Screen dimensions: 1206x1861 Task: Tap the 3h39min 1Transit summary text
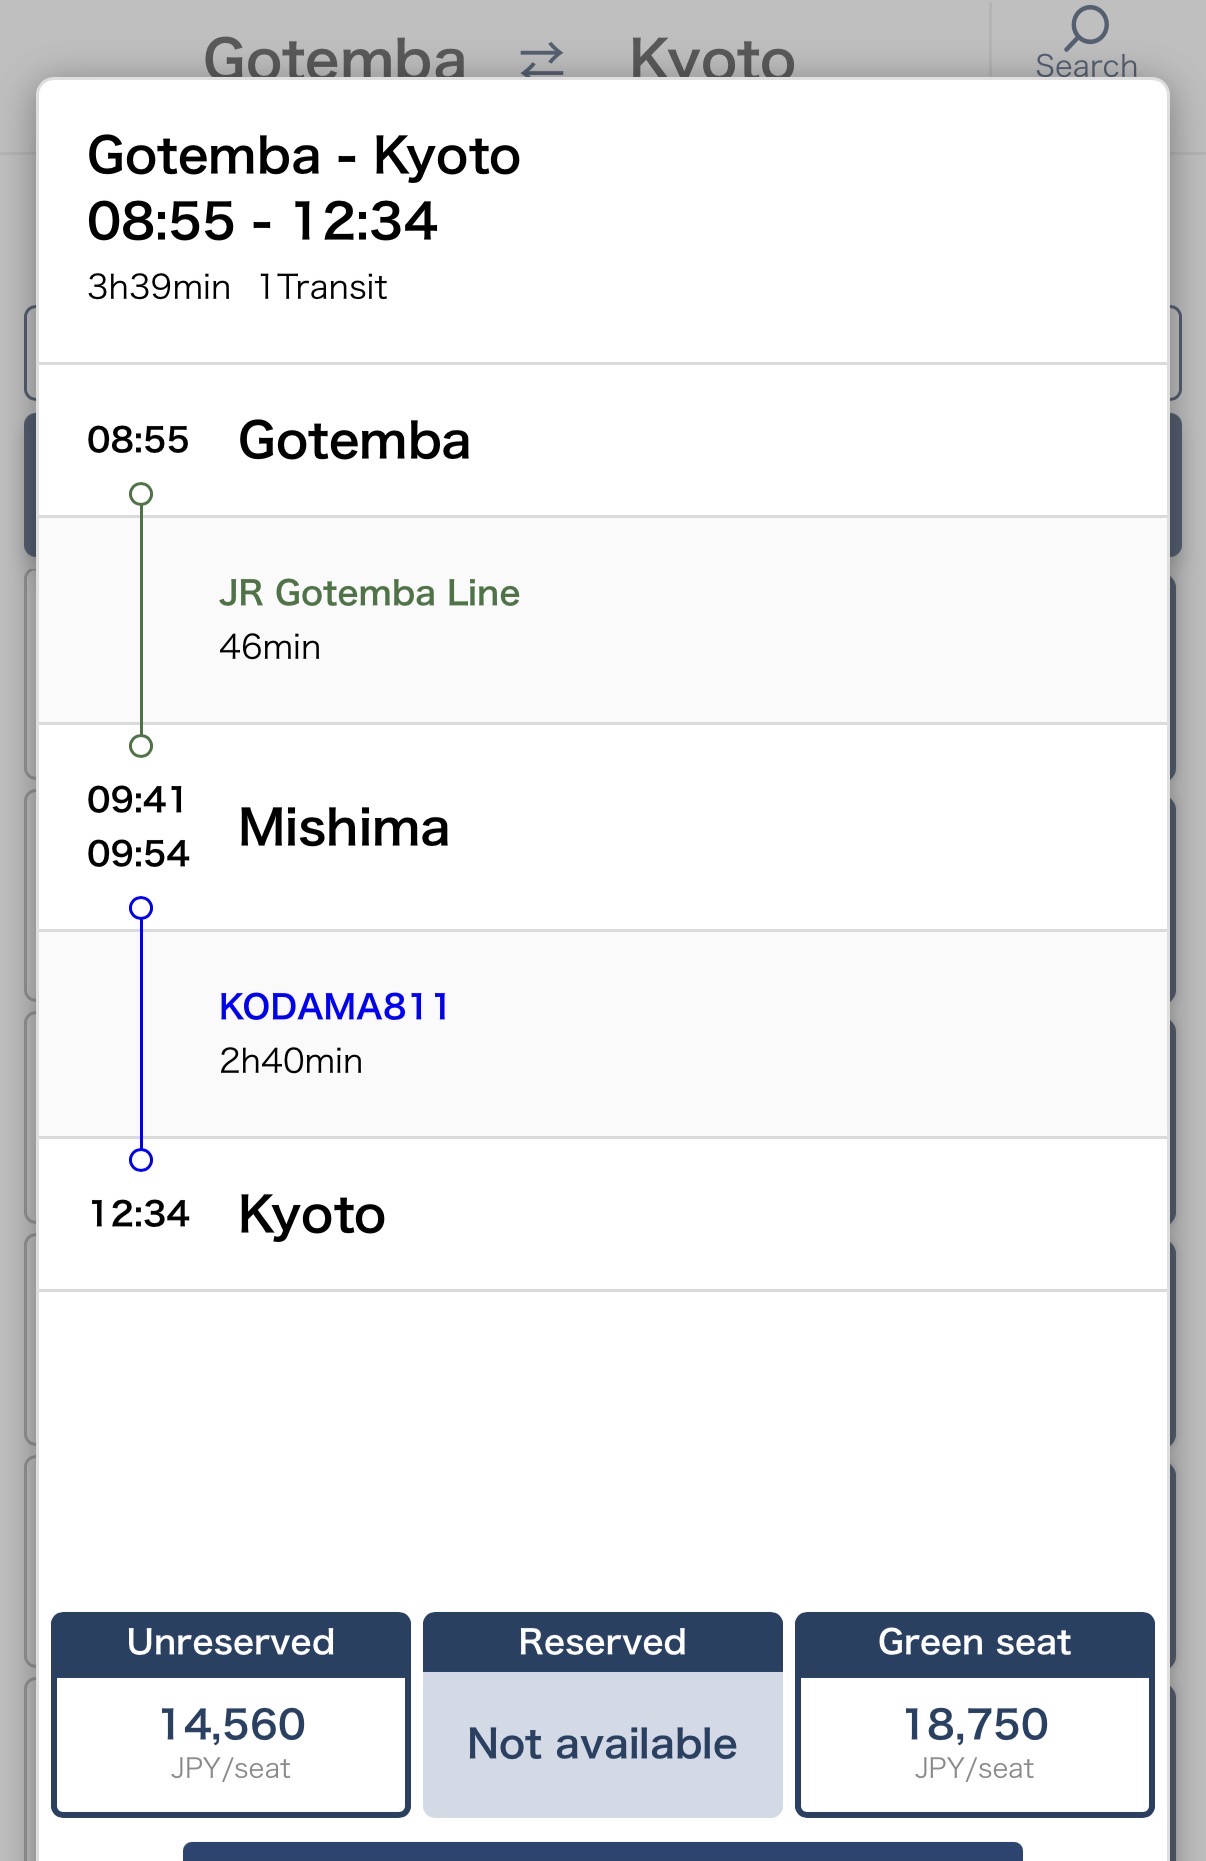237,287
